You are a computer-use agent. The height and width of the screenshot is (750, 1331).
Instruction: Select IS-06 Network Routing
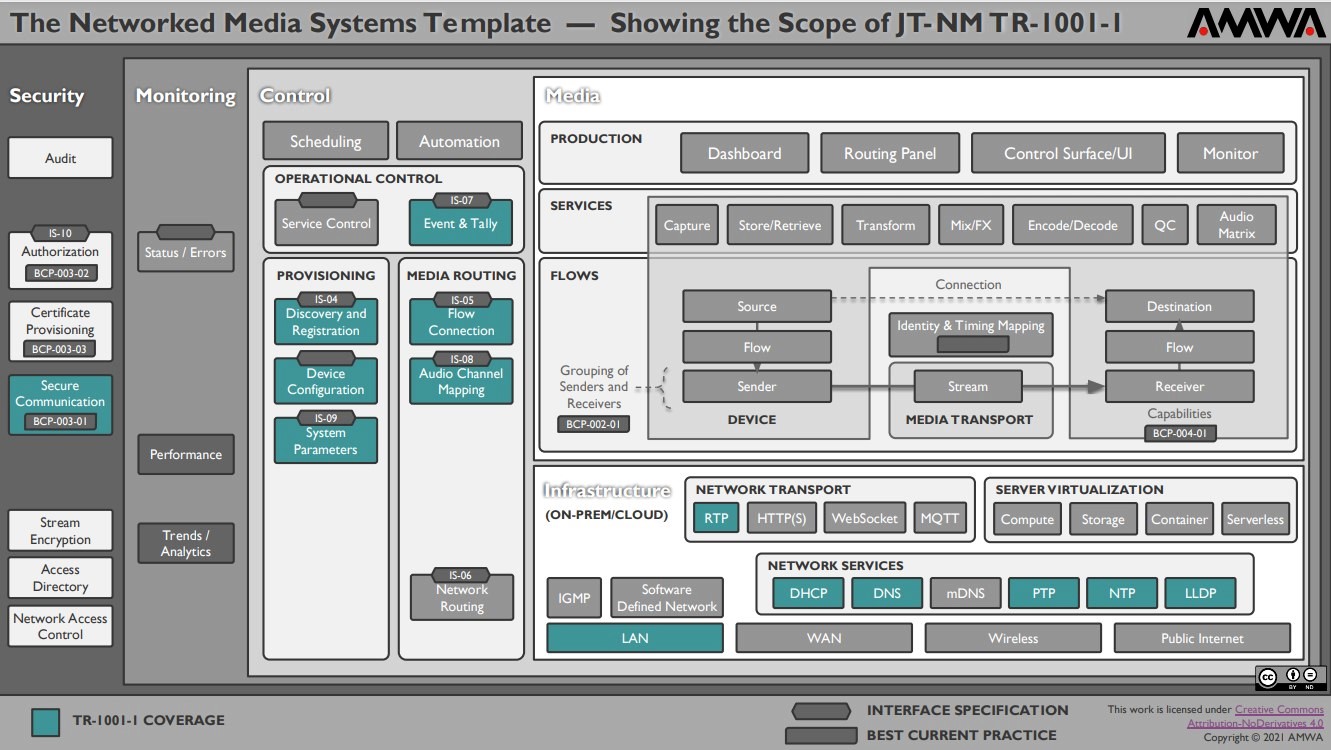[x=461, y=596]
